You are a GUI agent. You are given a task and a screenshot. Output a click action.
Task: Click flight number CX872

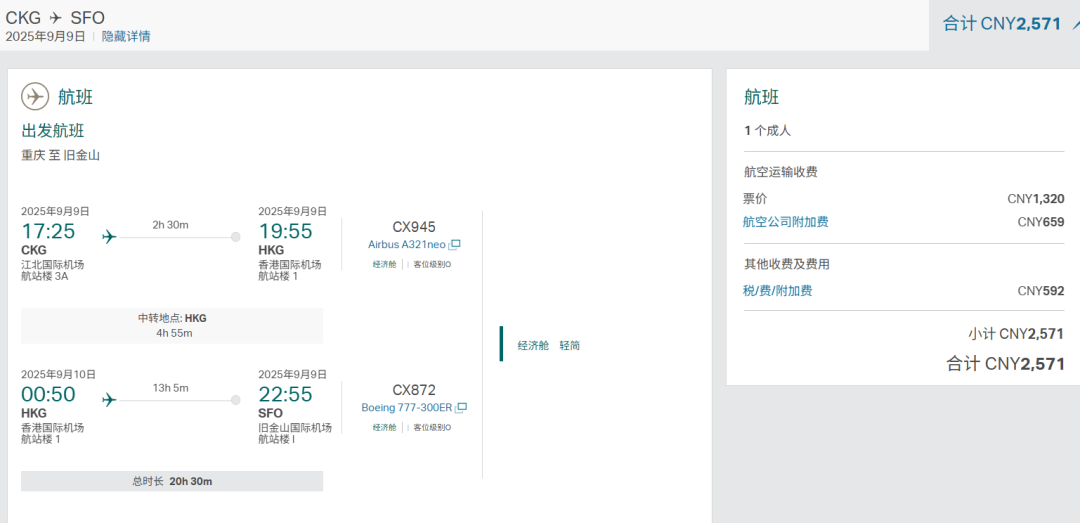pos(414,390)
